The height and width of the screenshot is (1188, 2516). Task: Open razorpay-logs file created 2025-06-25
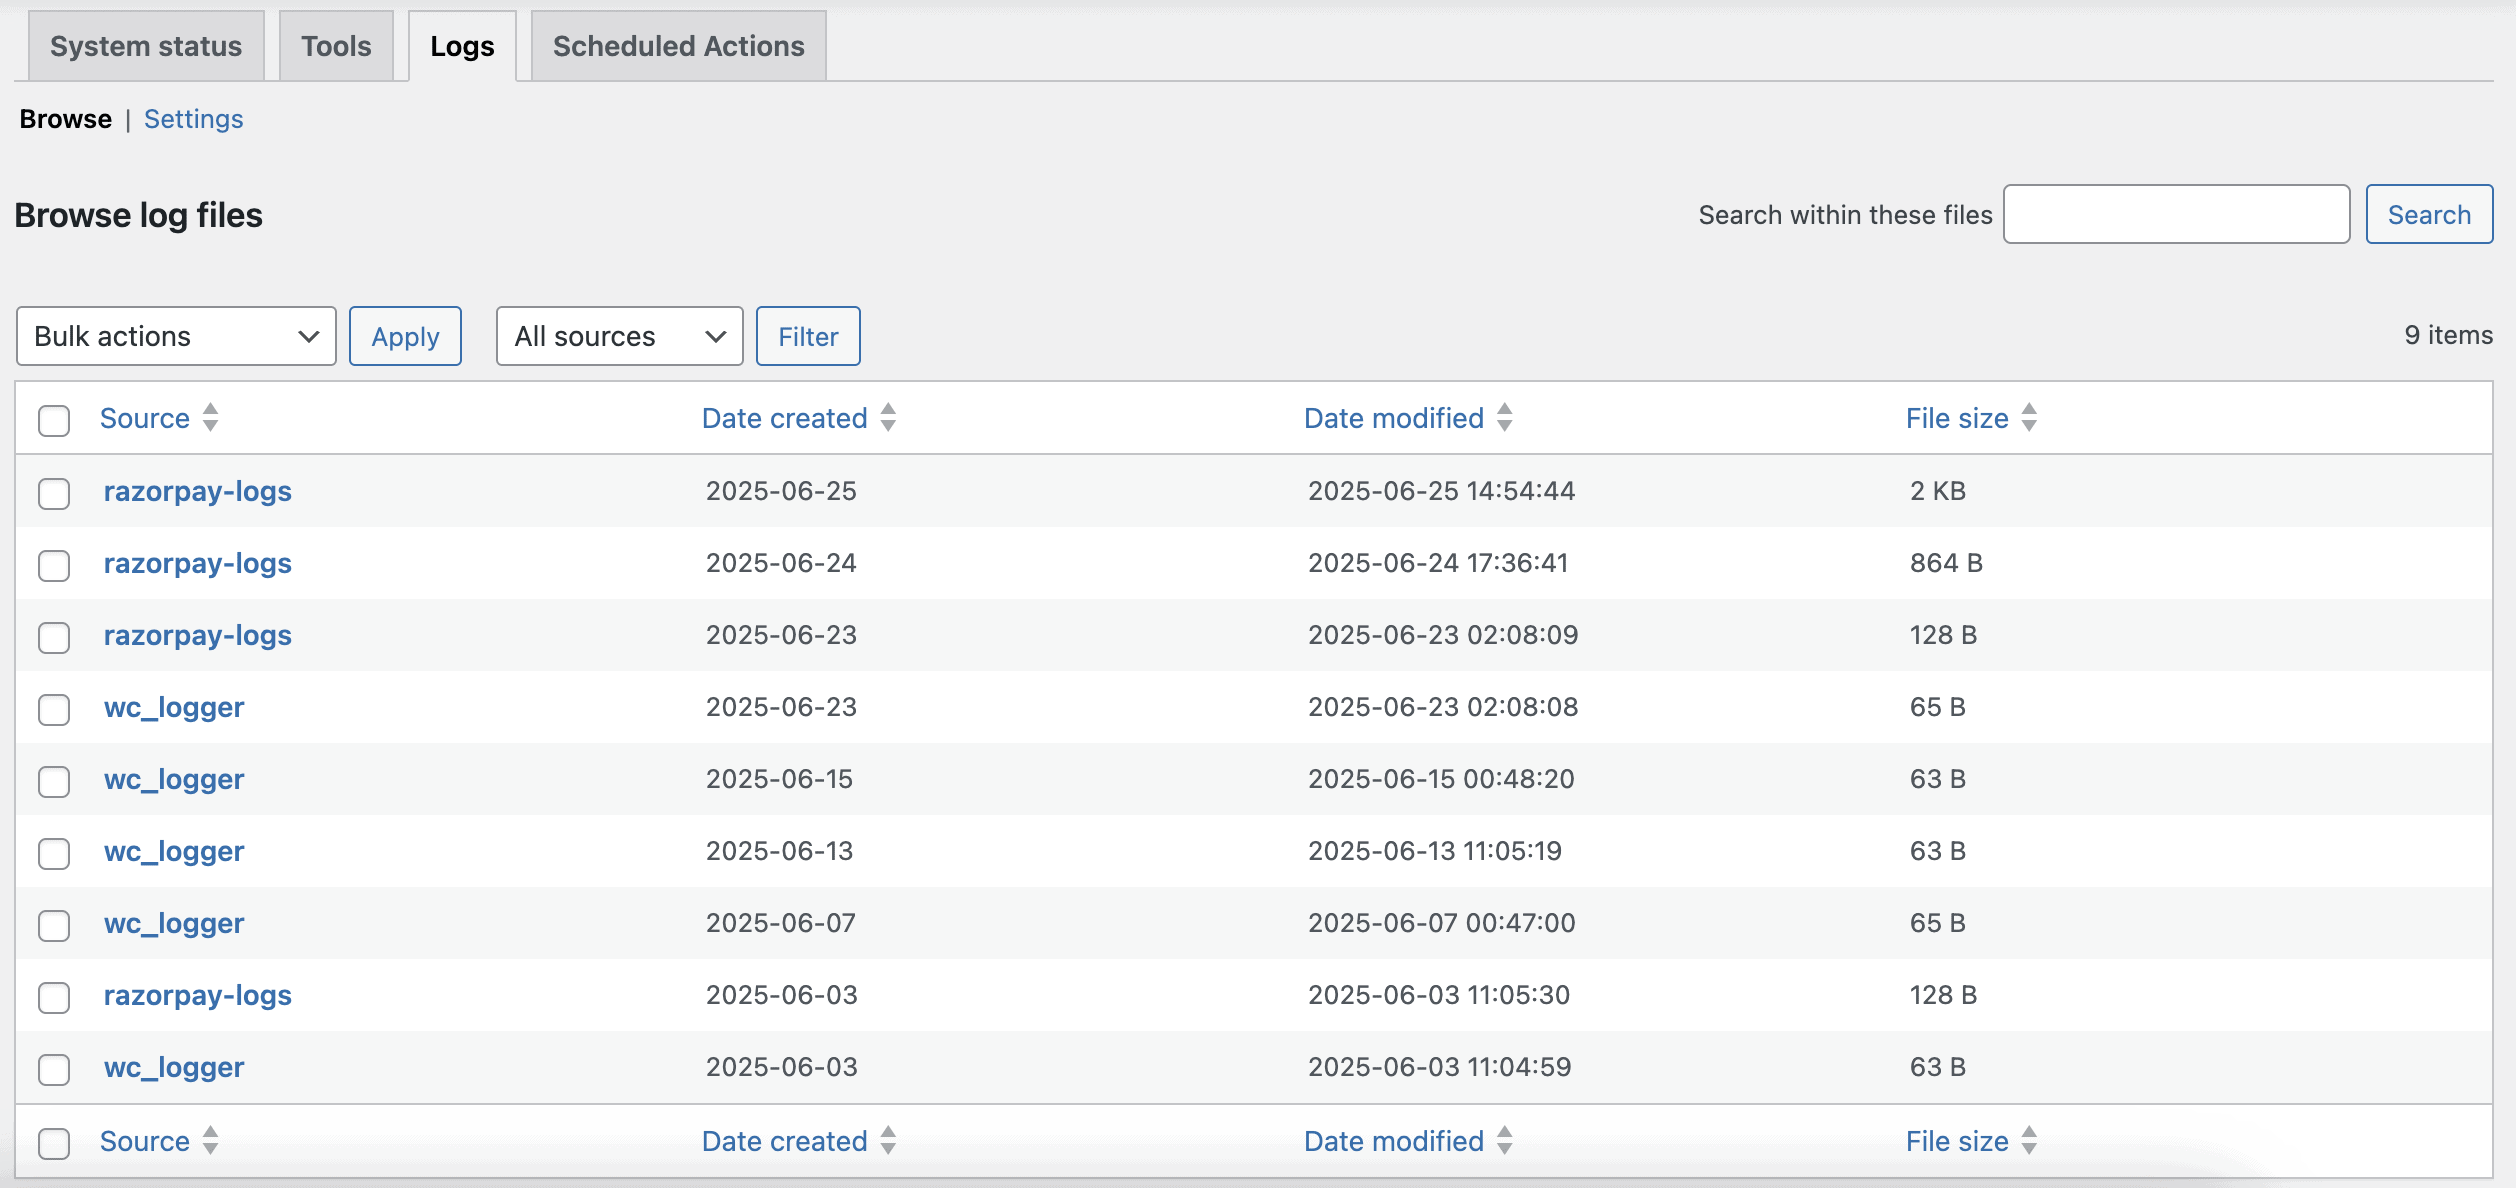tap(198, 491)
